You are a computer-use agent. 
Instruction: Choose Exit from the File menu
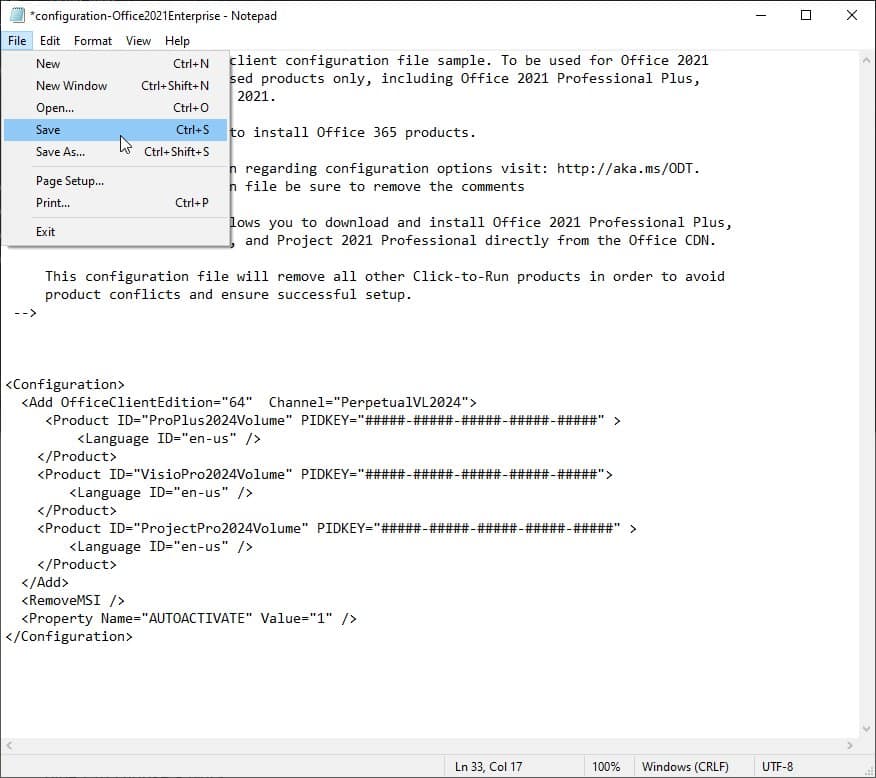116,232
